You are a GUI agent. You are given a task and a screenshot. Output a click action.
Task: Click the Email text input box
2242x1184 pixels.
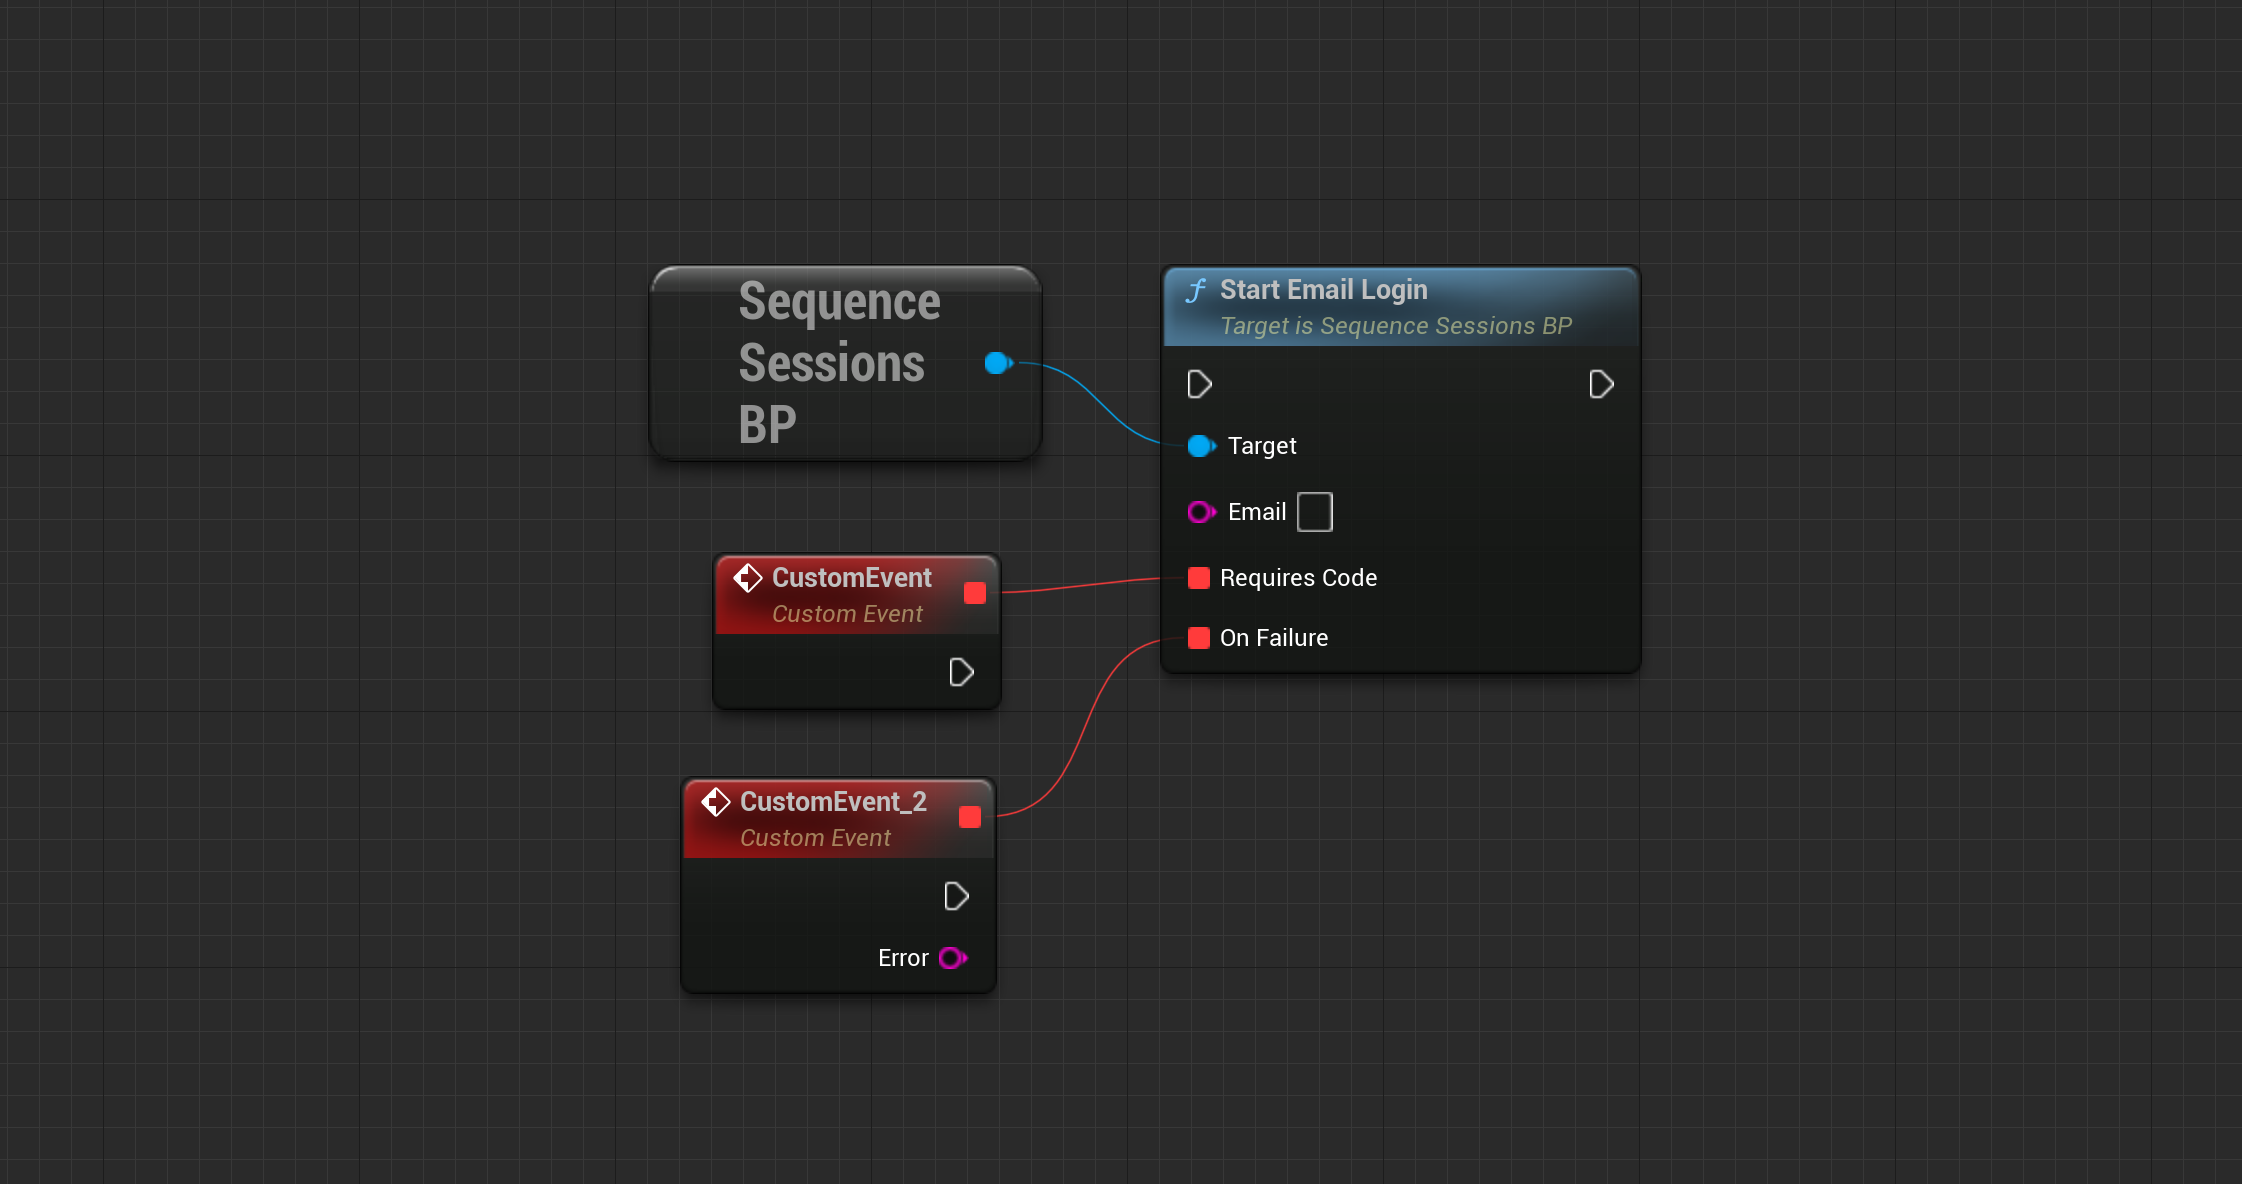click(1314, 512)
